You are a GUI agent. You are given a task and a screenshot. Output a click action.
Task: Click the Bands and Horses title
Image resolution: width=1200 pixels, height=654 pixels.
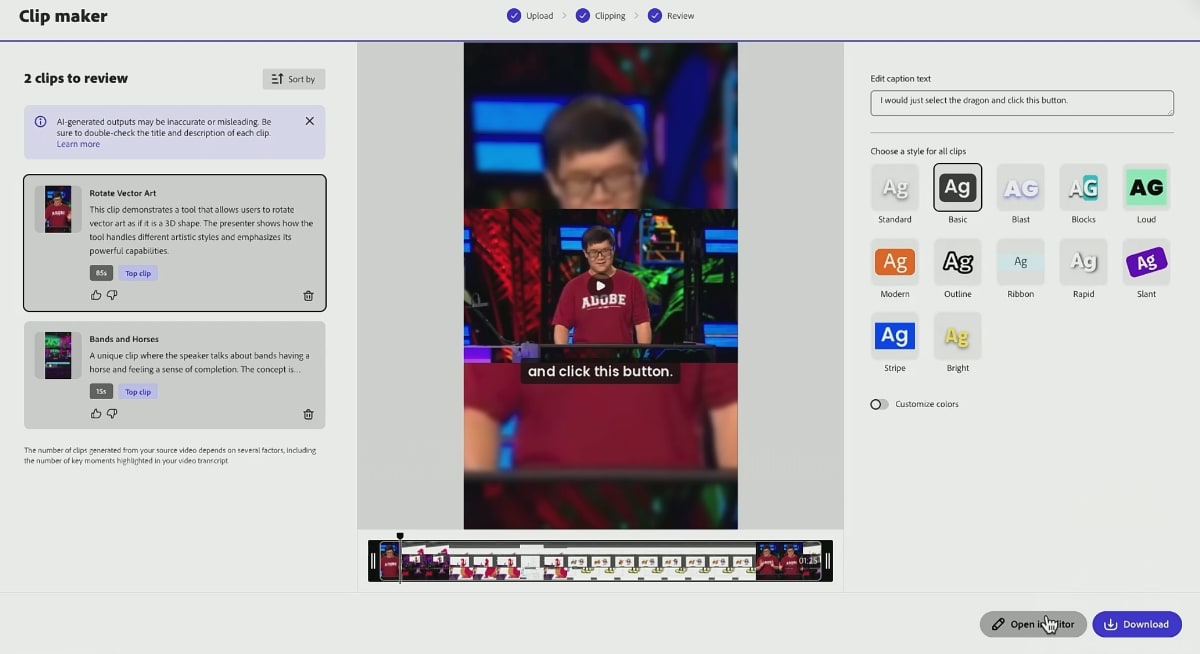[124, 339]
